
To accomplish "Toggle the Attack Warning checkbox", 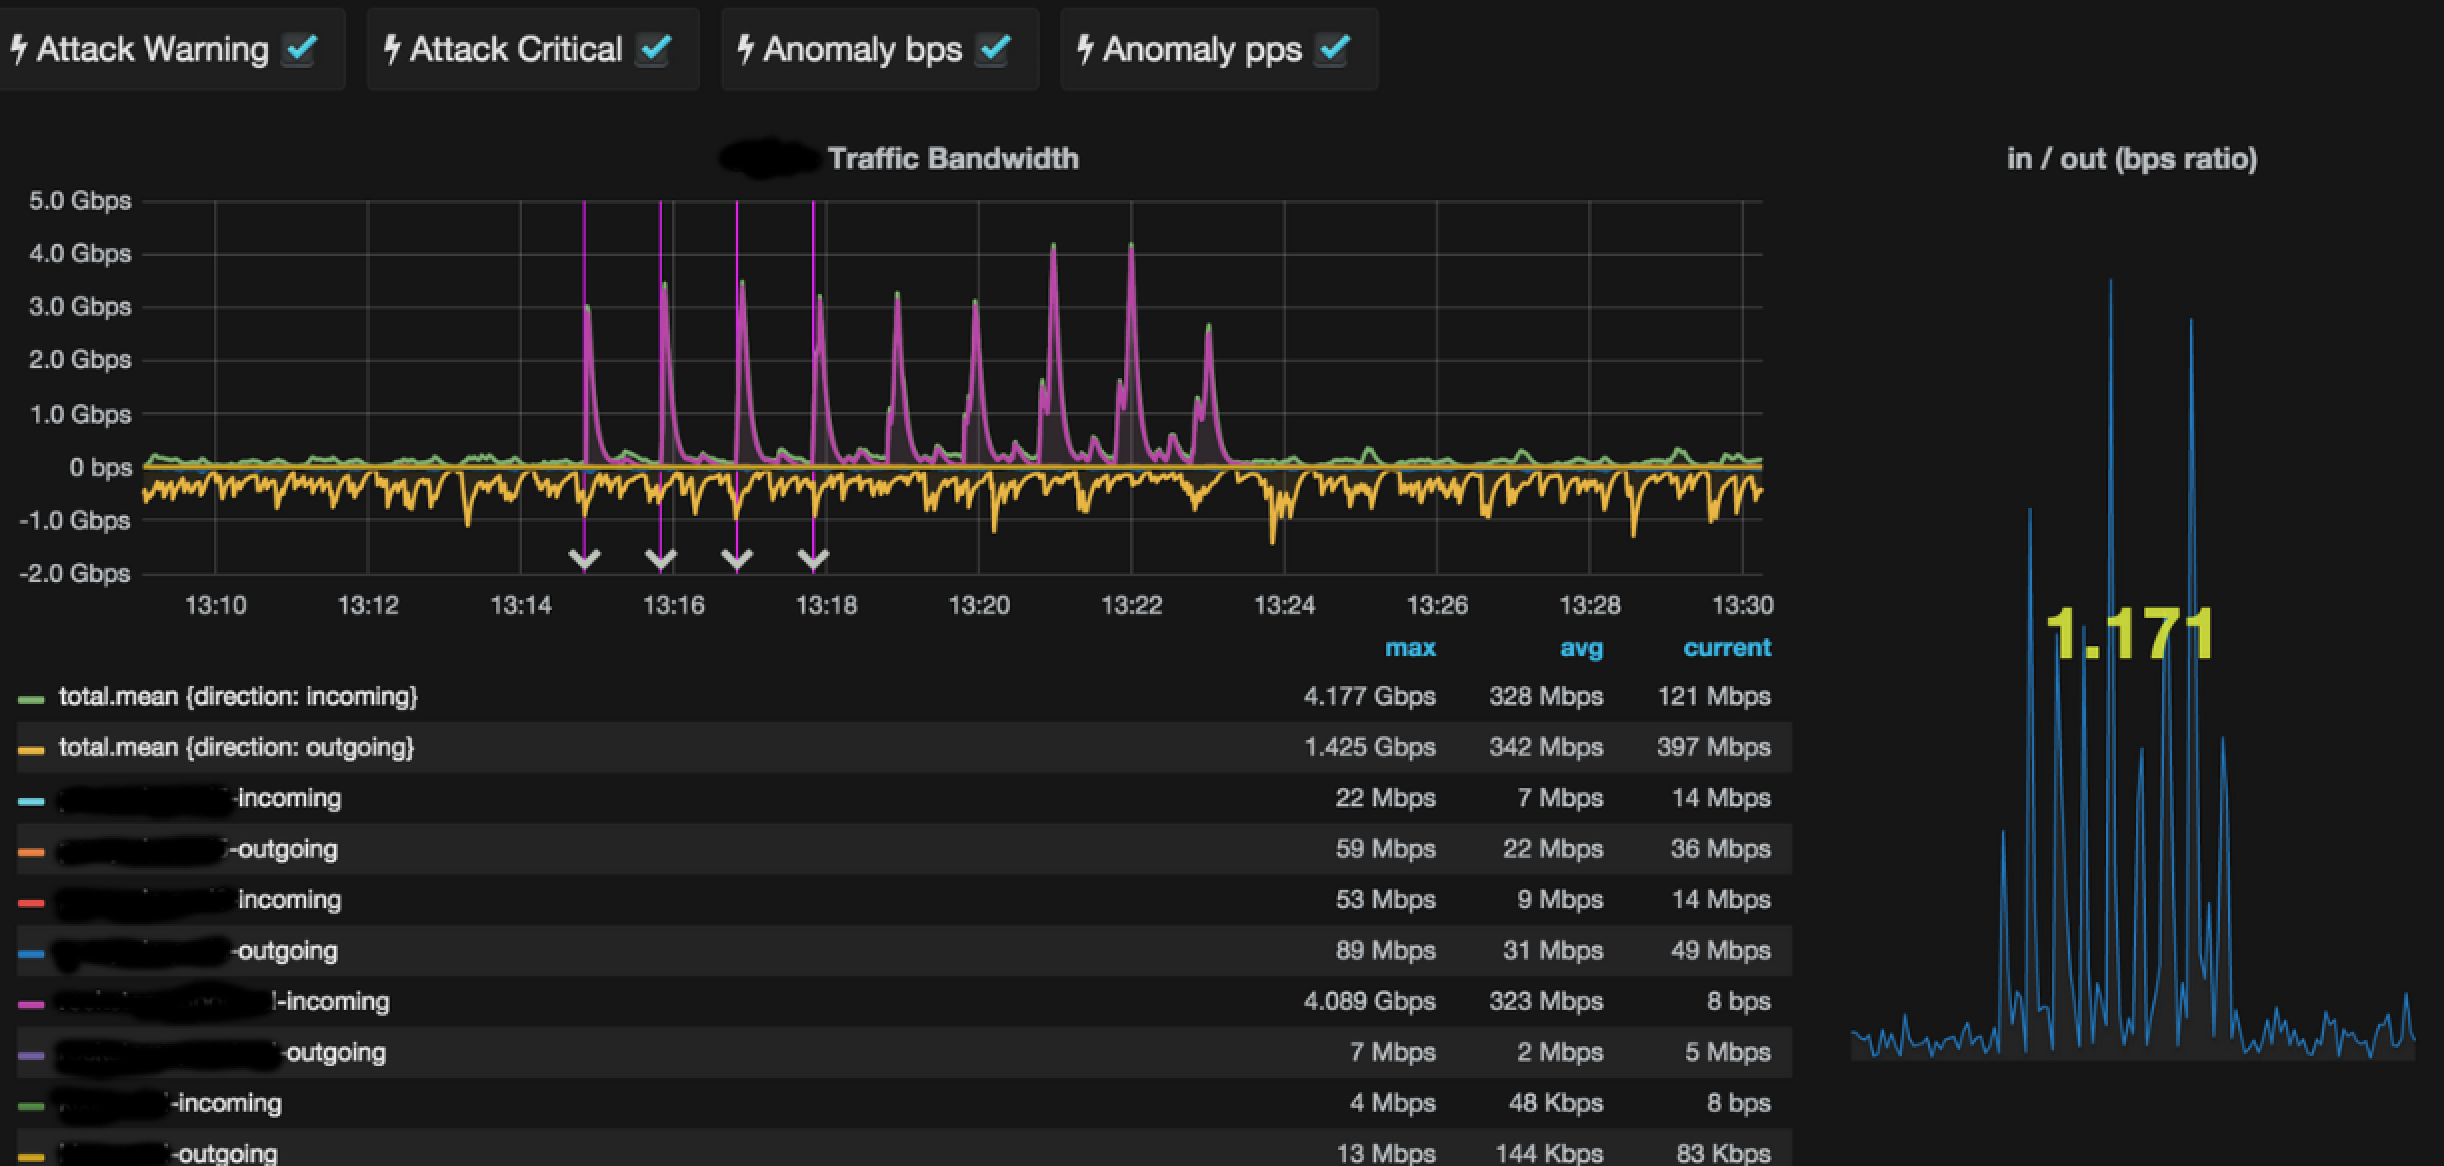I will (299, 49).
